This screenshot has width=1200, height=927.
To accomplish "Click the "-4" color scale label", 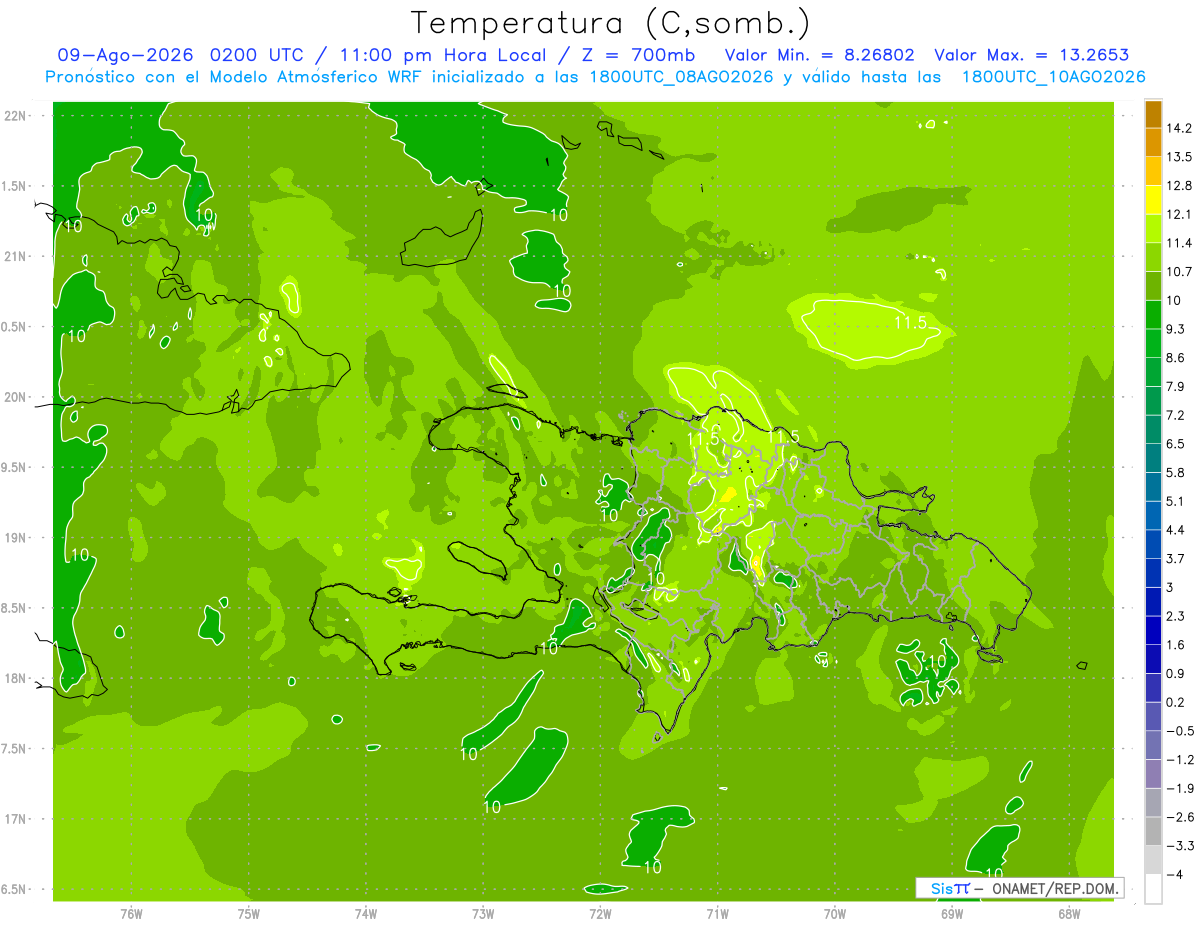I will pyautogui.click(x=1175, y=874).
